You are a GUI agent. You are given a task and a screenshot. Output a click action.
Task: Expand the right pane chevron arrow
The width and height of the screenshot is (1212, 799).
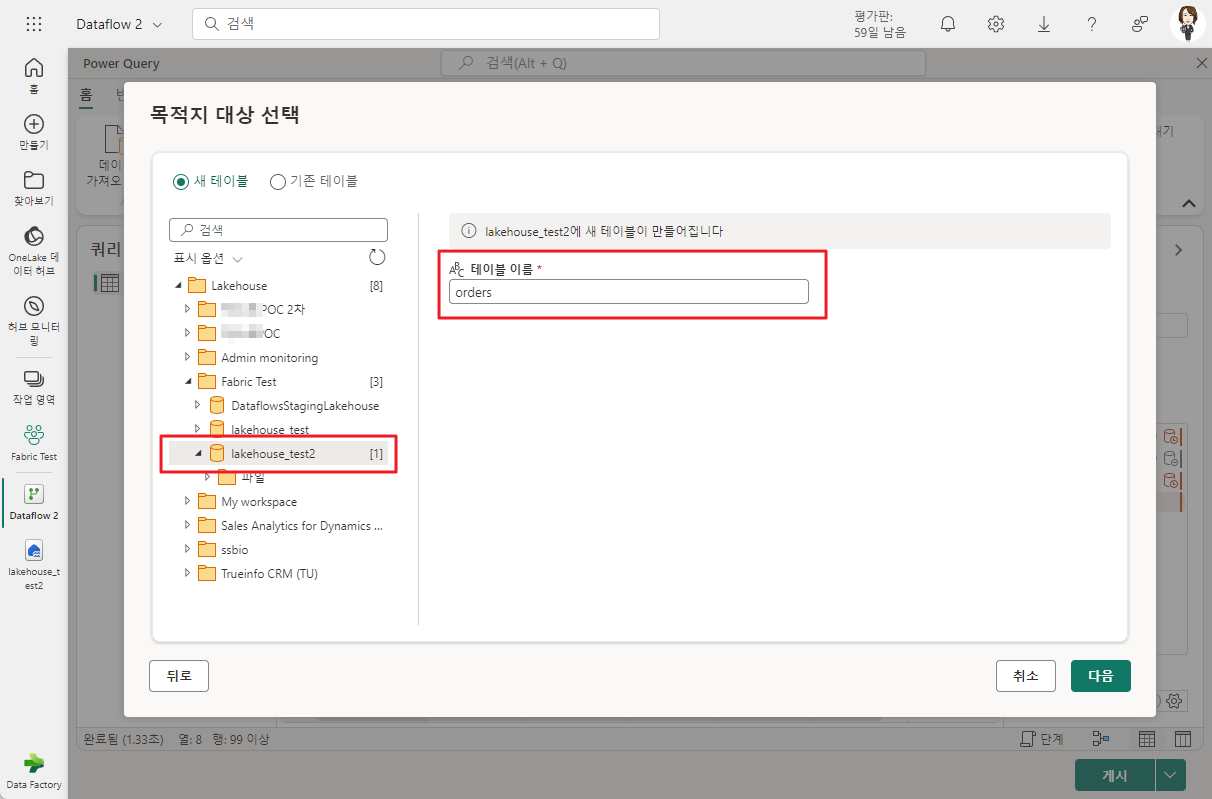tap(1178, 250)
